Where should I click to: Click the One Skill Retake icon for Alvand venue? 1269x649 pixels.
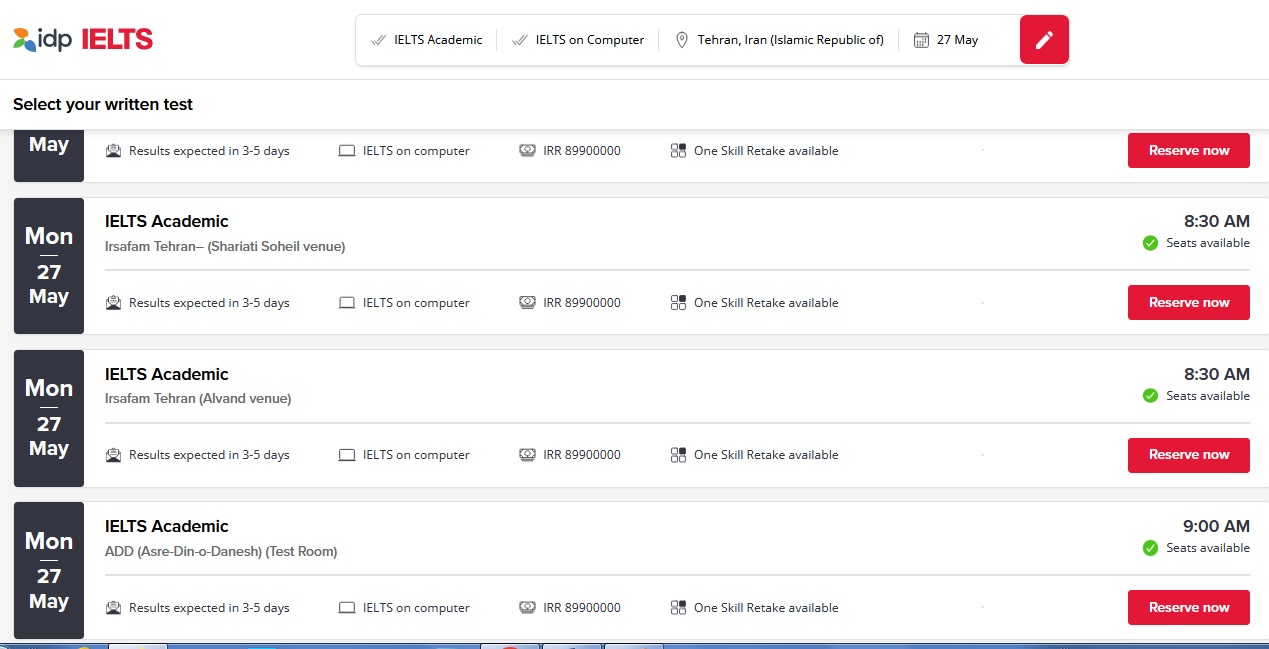tap(678, 455)
